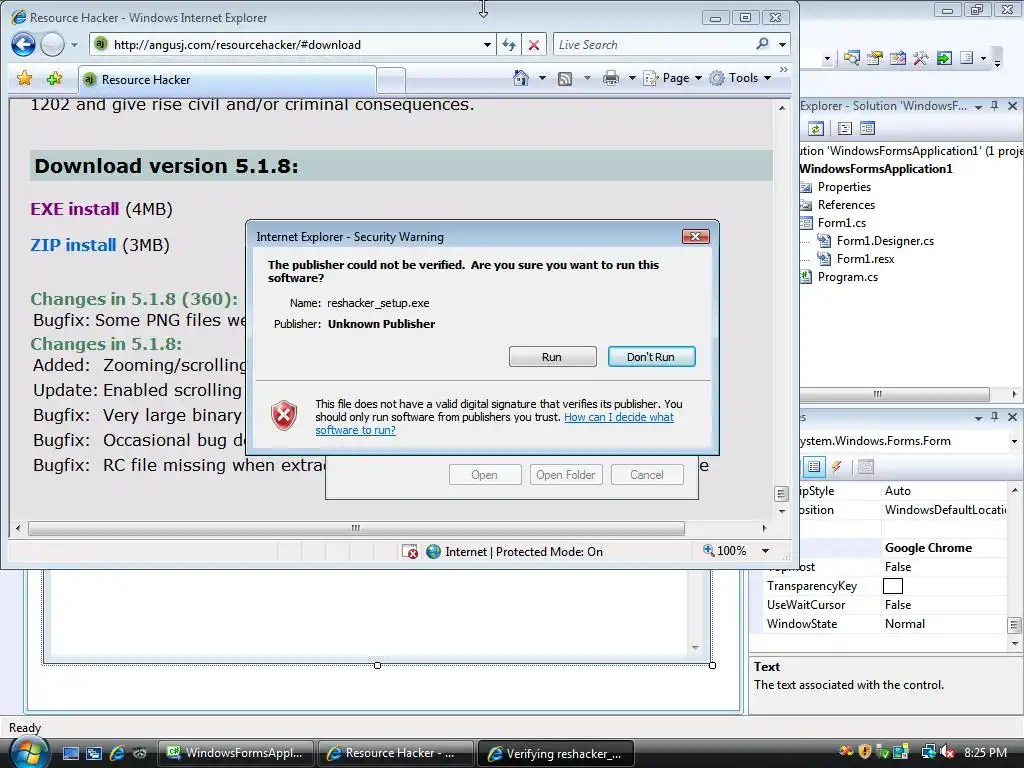The image size is (1024, 768).
Task: Click the RSS Feeds icon
Action: pos(565,78)
